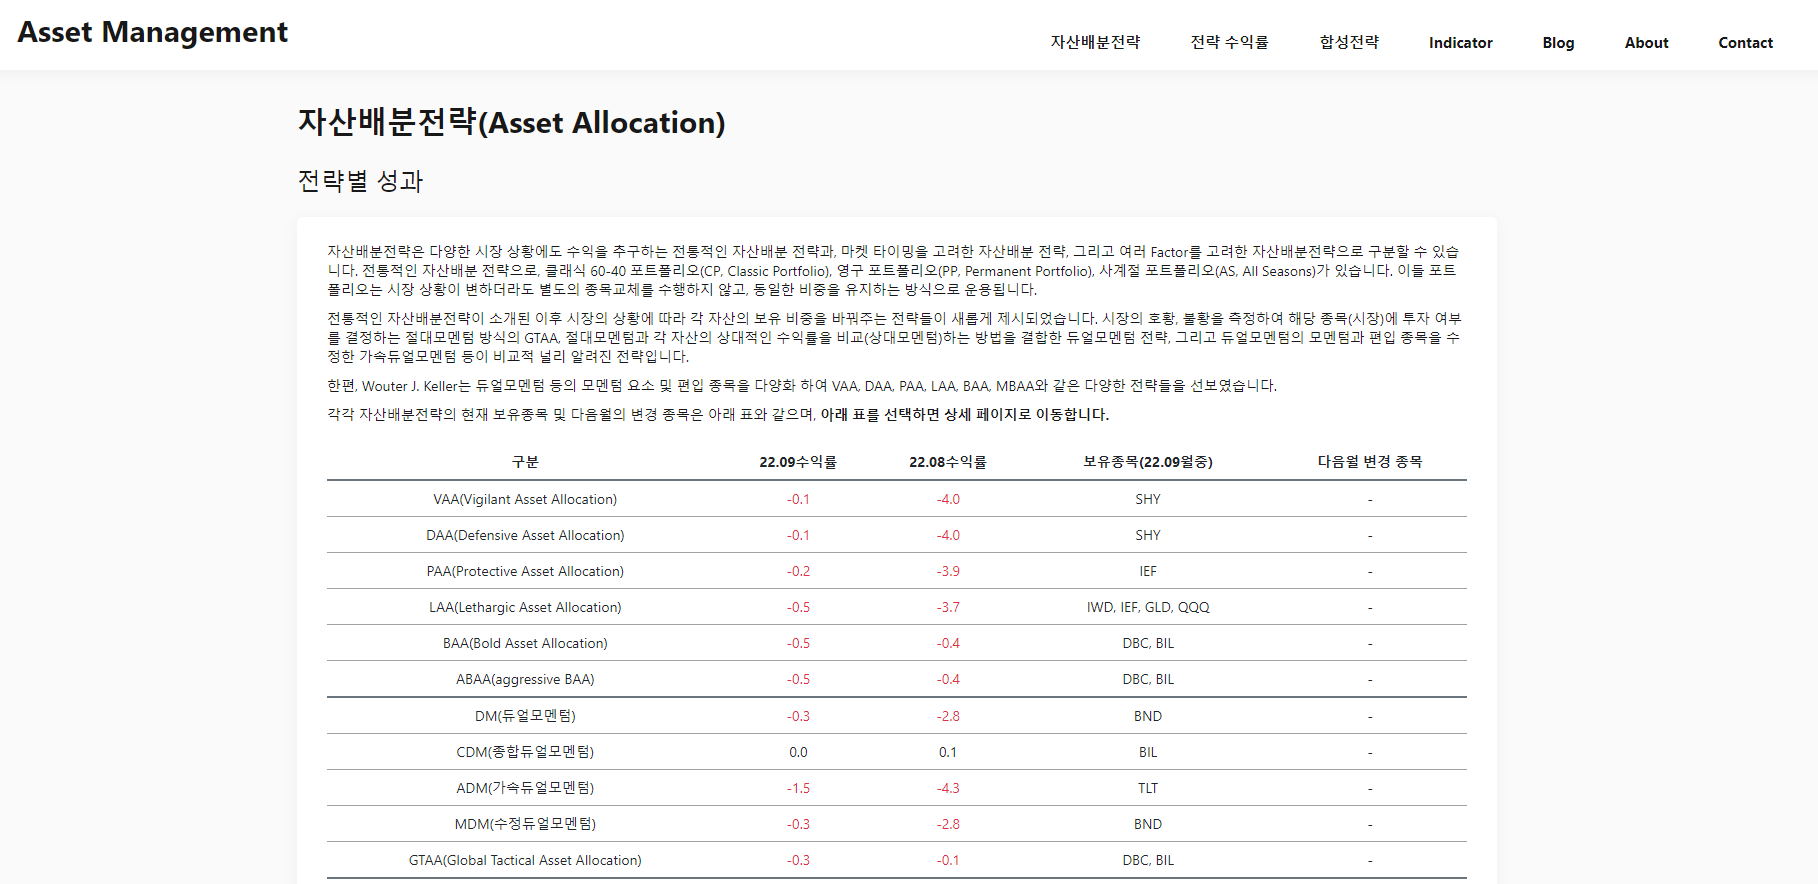Click the 다음월 변경 종목 column header

tap(1370, 462)
